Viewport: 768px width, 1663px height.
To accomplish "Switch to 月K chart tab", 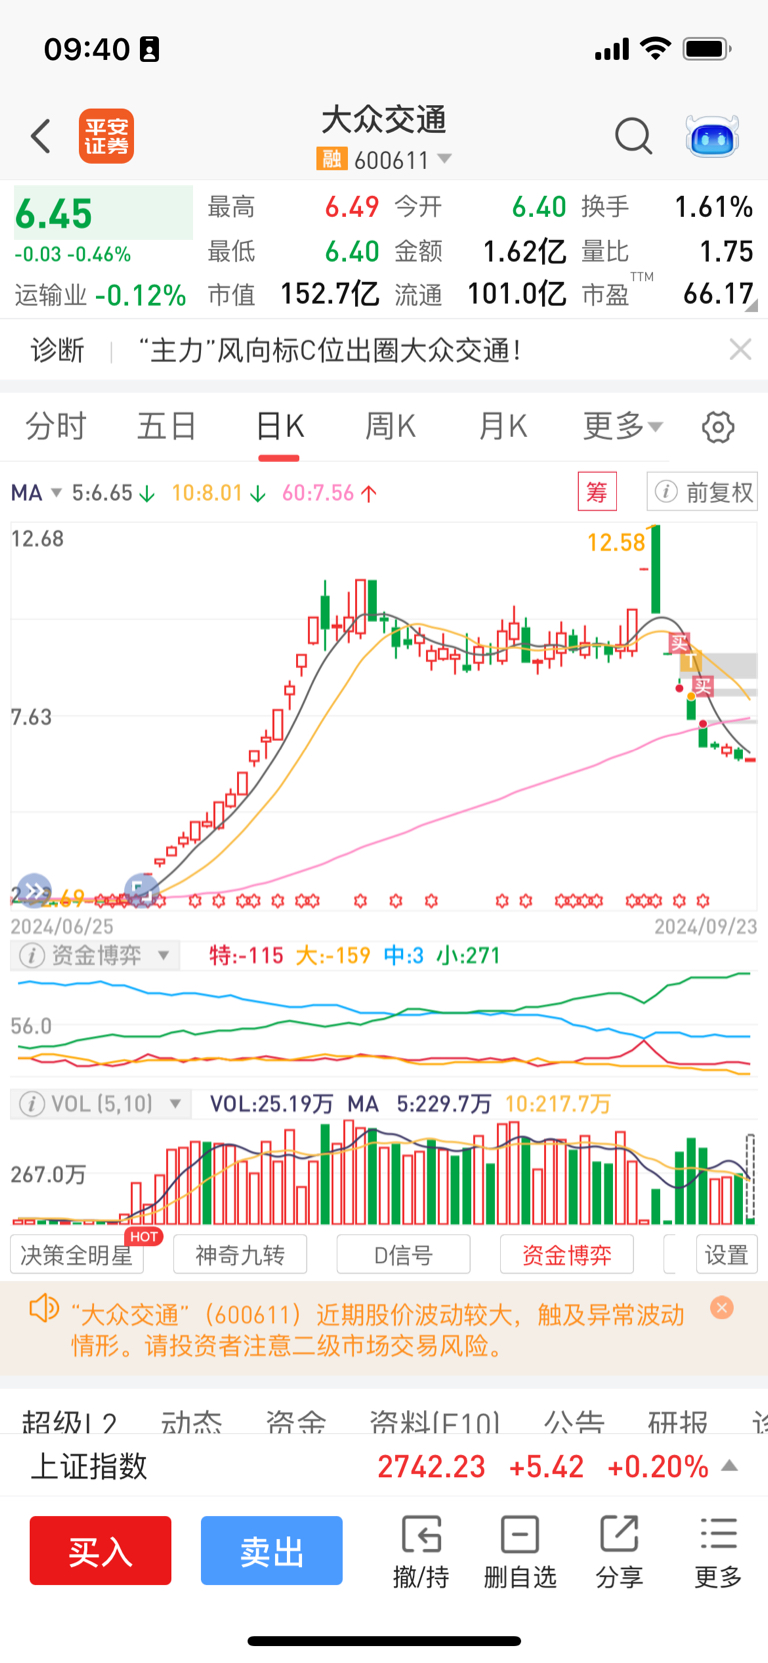I will pos(502,427).
